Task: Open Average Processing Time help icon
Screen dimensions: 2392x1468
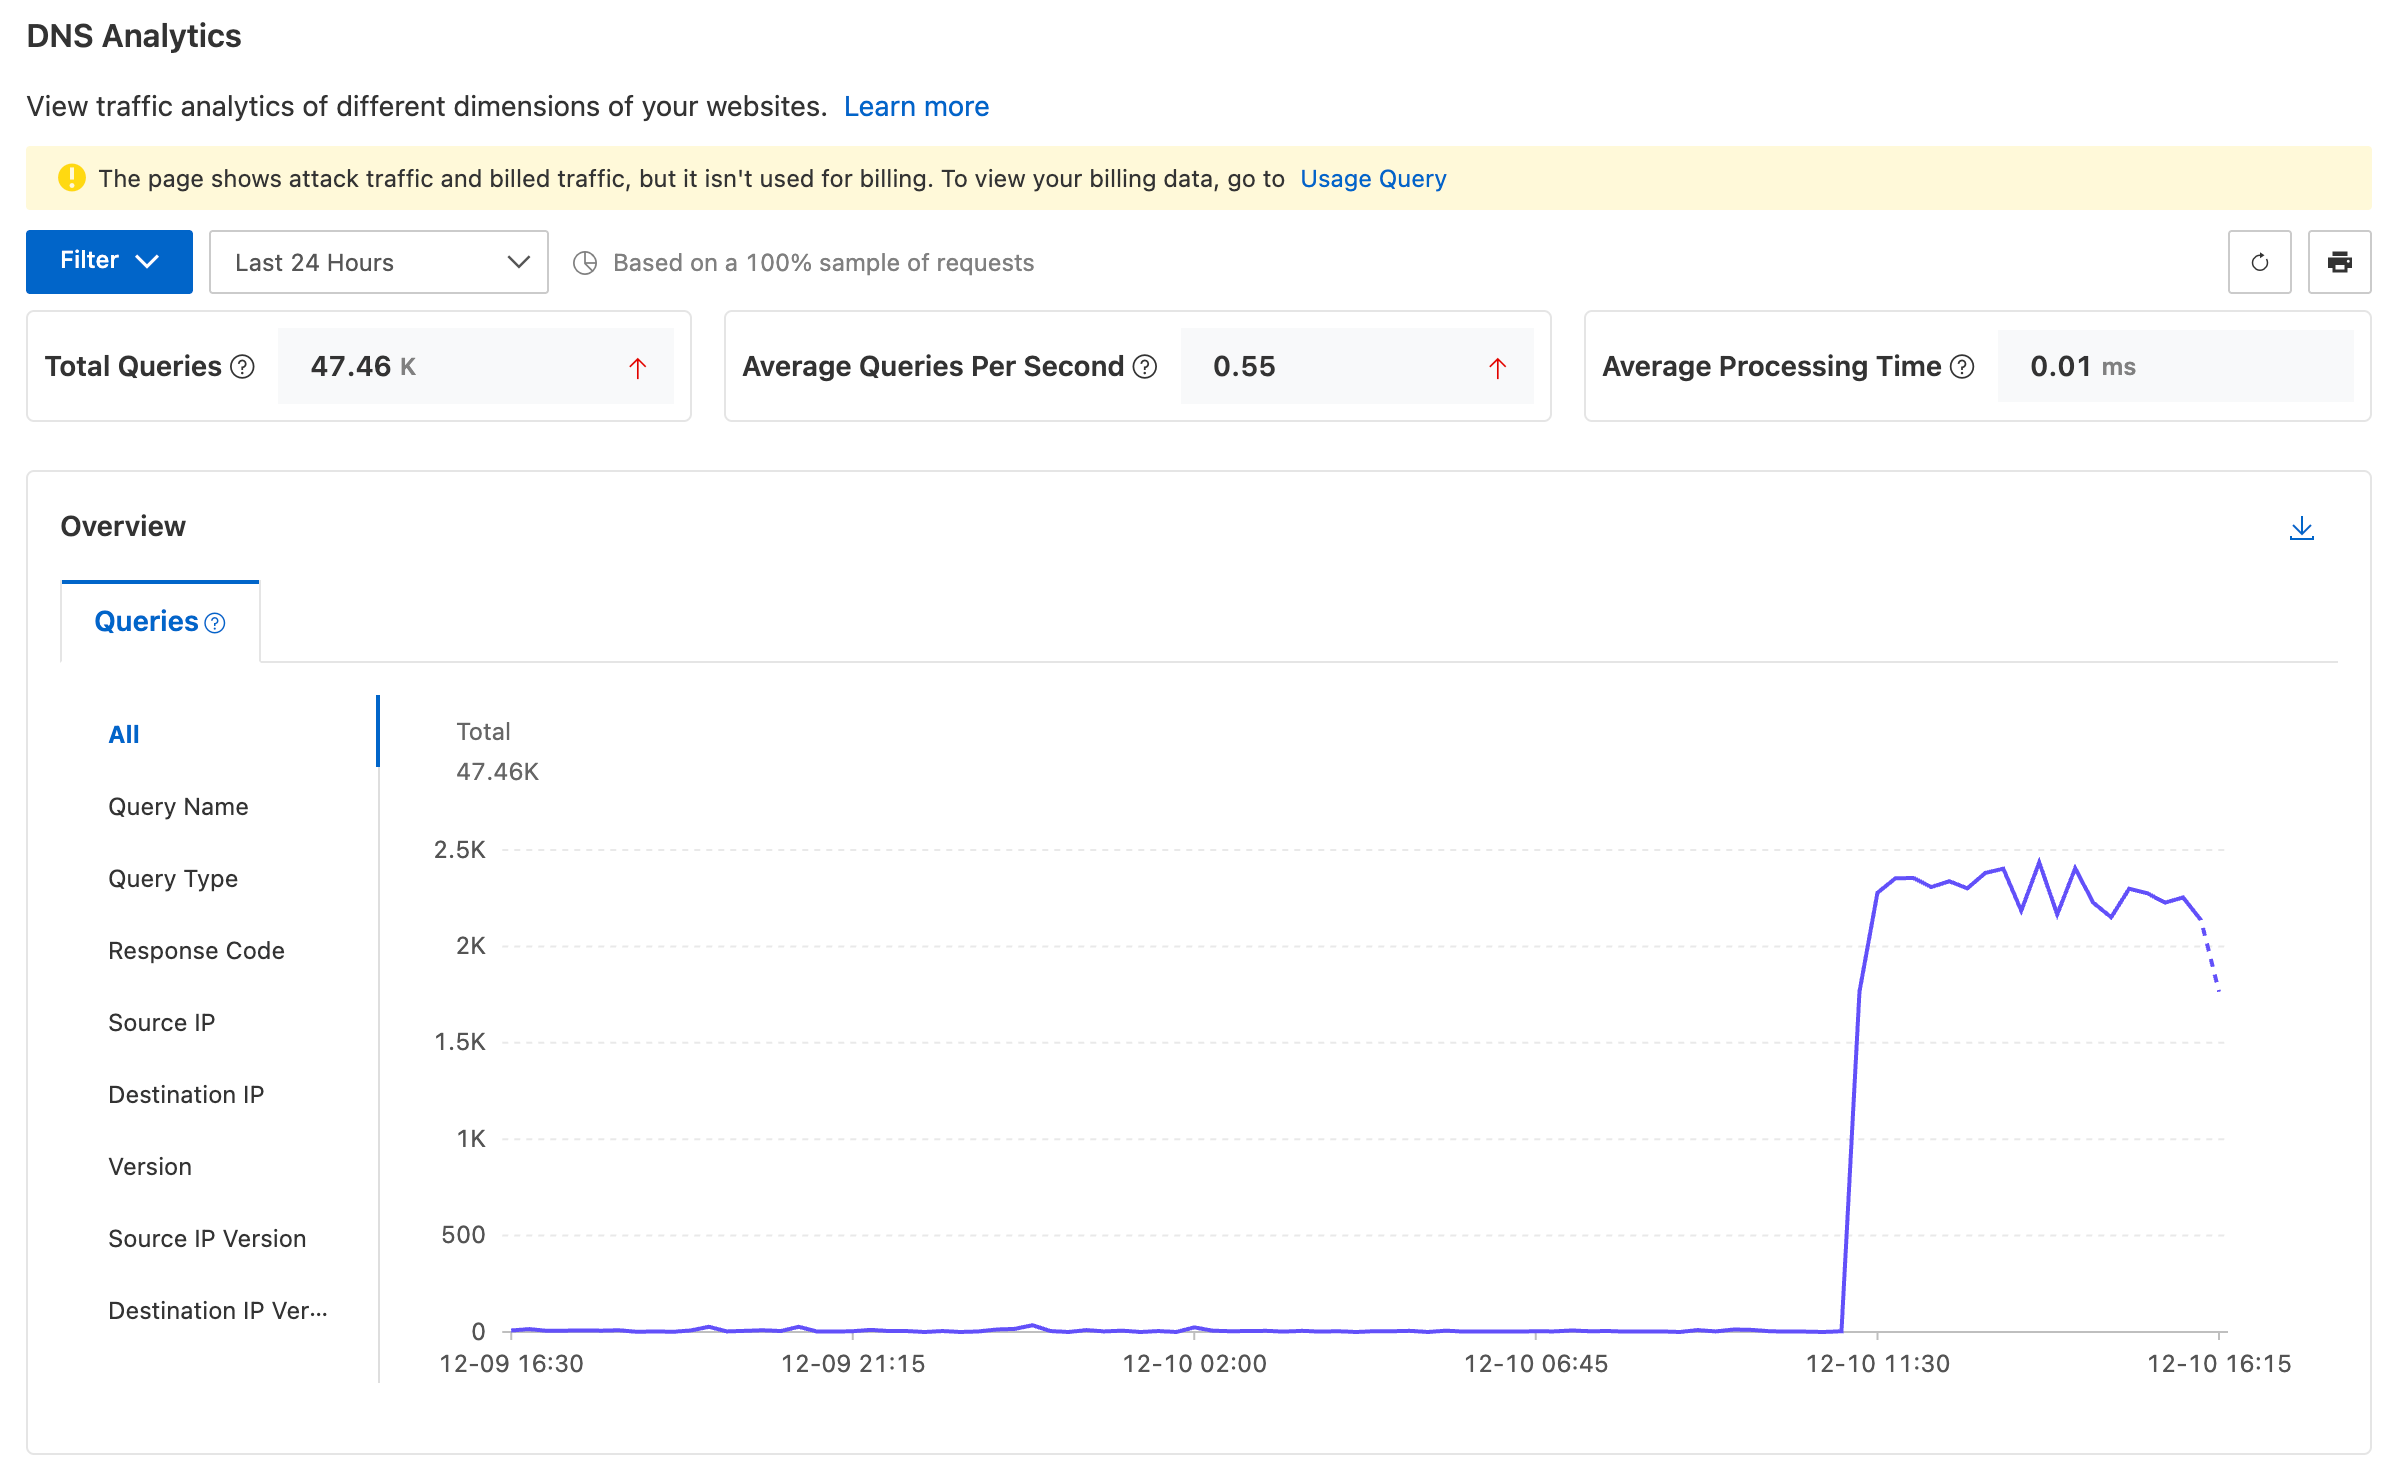Action: 1962,367
